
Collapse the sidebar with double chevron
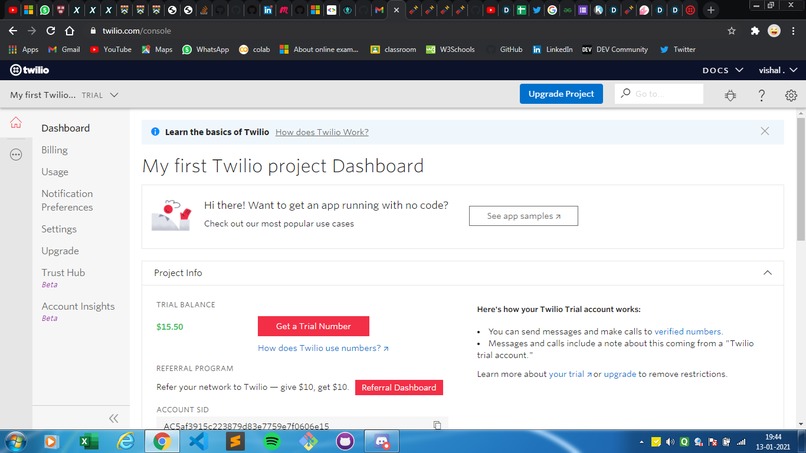click(114, 419)
